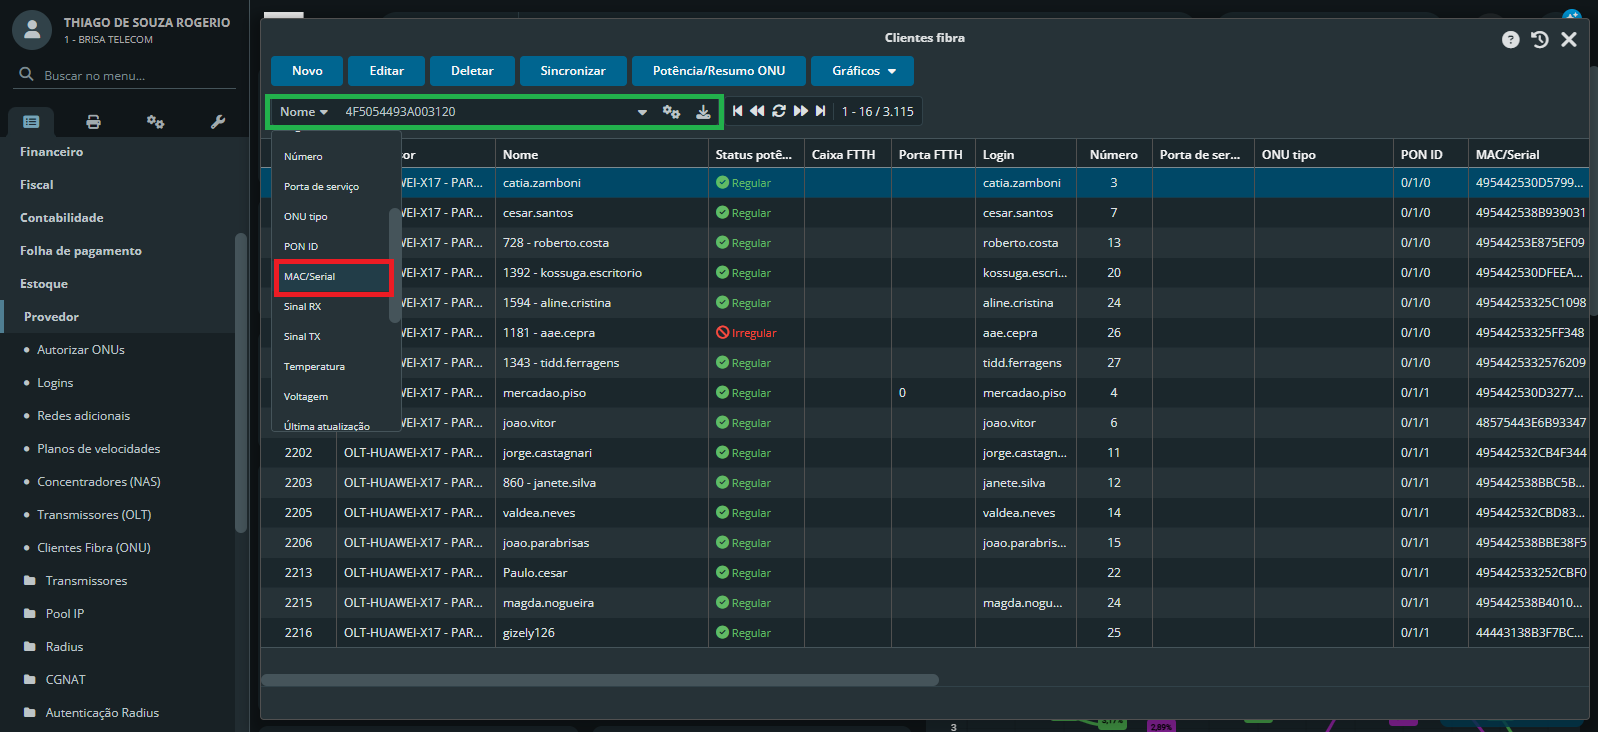Click the help question mark icon

(1510, 39)
